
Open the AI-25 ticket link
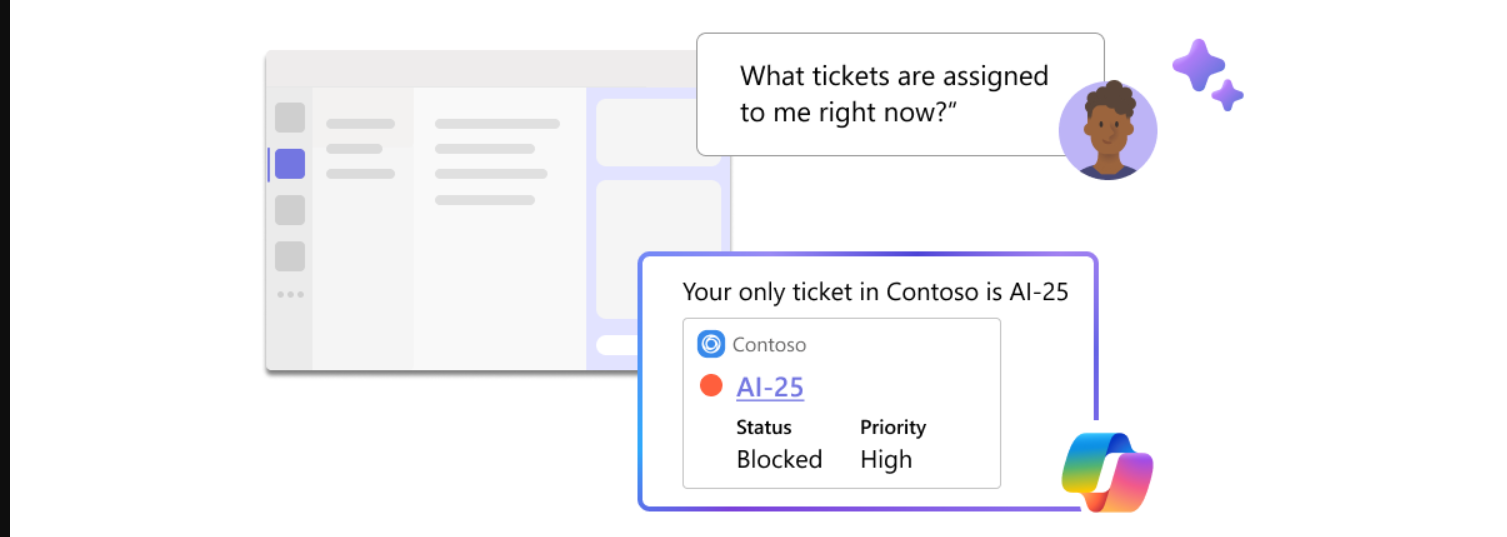tap(770, 387)
